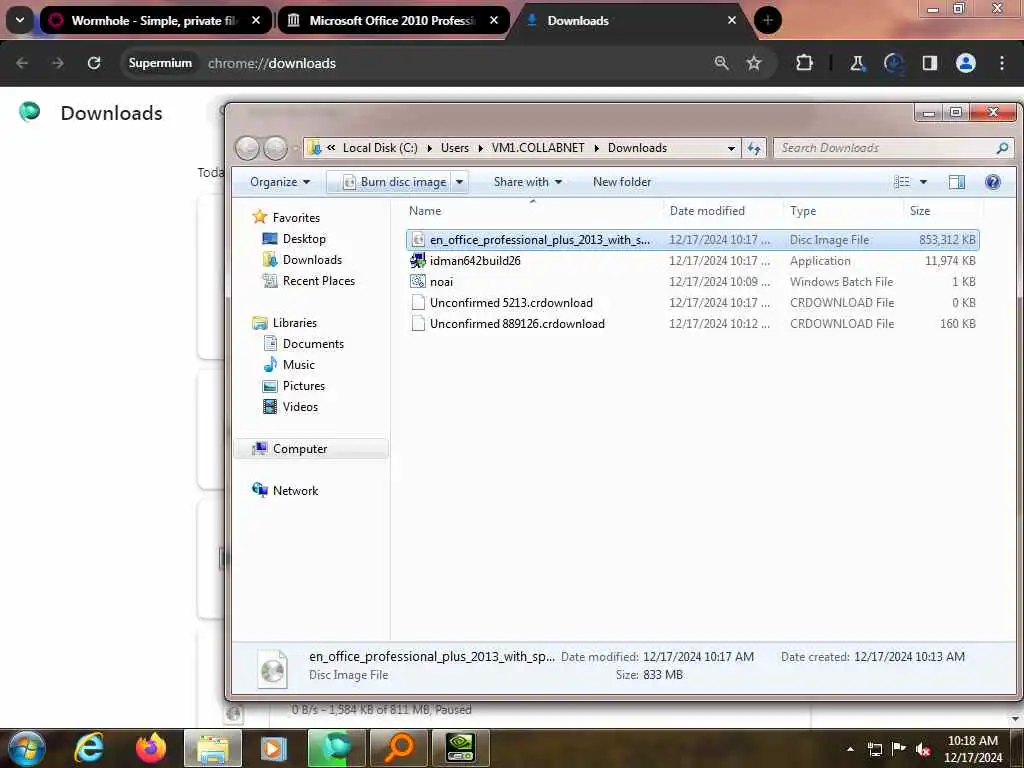Screen dimensions: 1024x768
Task: Sort by the Date modified column
Action: pos(723,210)
